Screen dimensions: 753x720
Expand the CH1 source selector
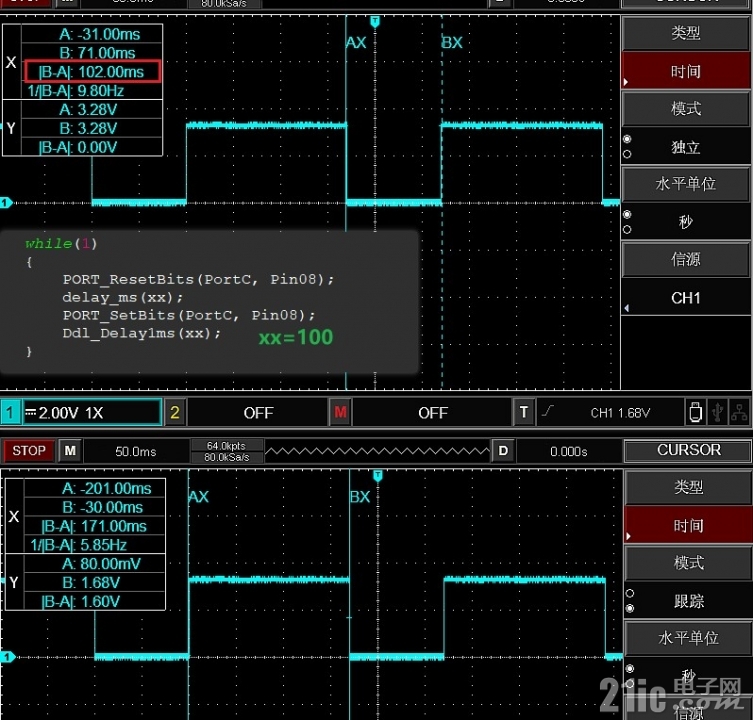pos(685,298)
